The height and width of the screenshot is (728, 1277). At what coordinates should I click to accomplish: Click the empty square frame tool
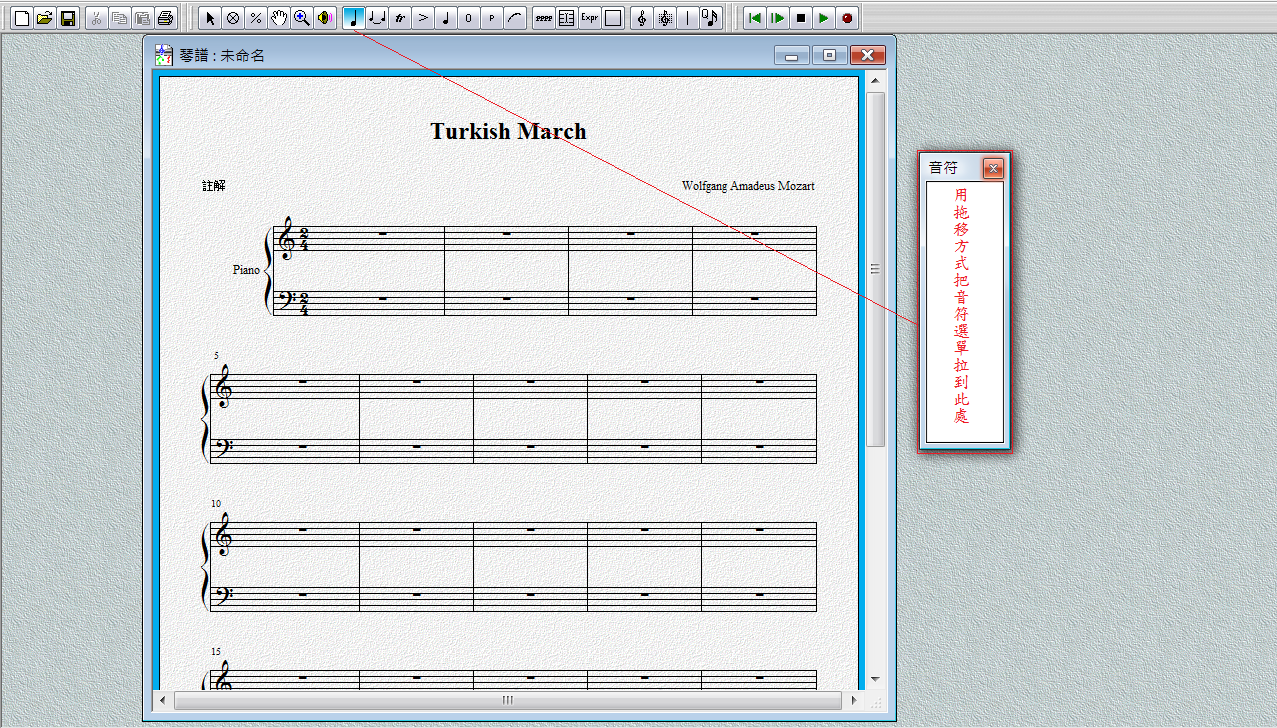613,18
